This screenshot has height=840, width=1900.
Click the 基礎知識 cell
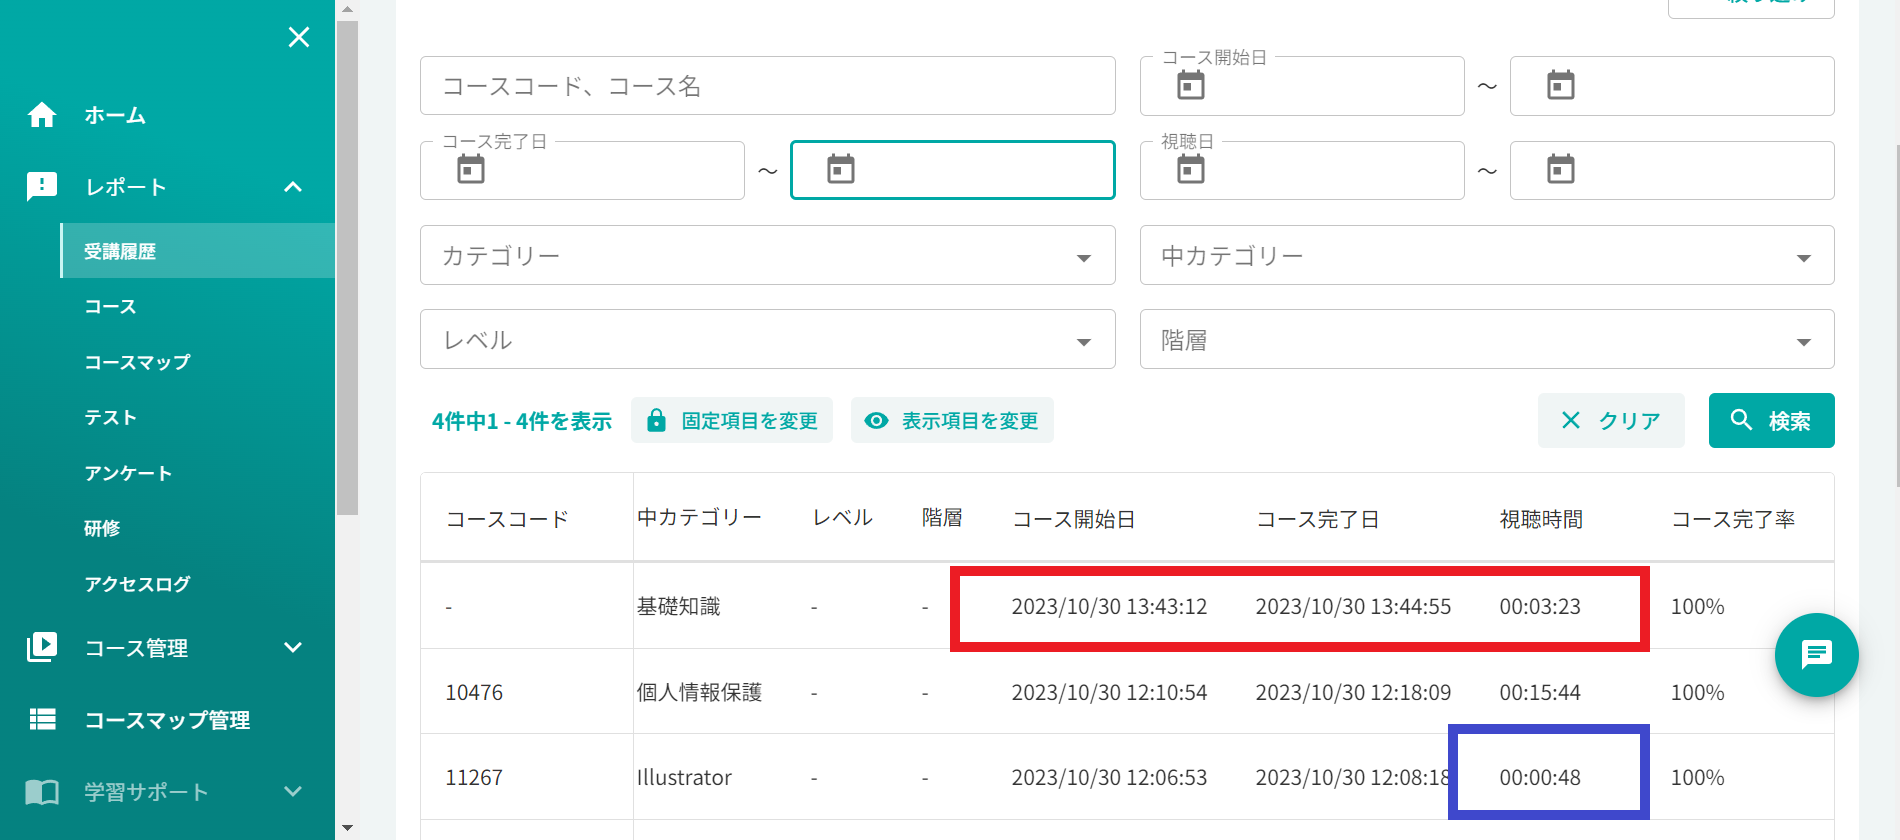678,606
